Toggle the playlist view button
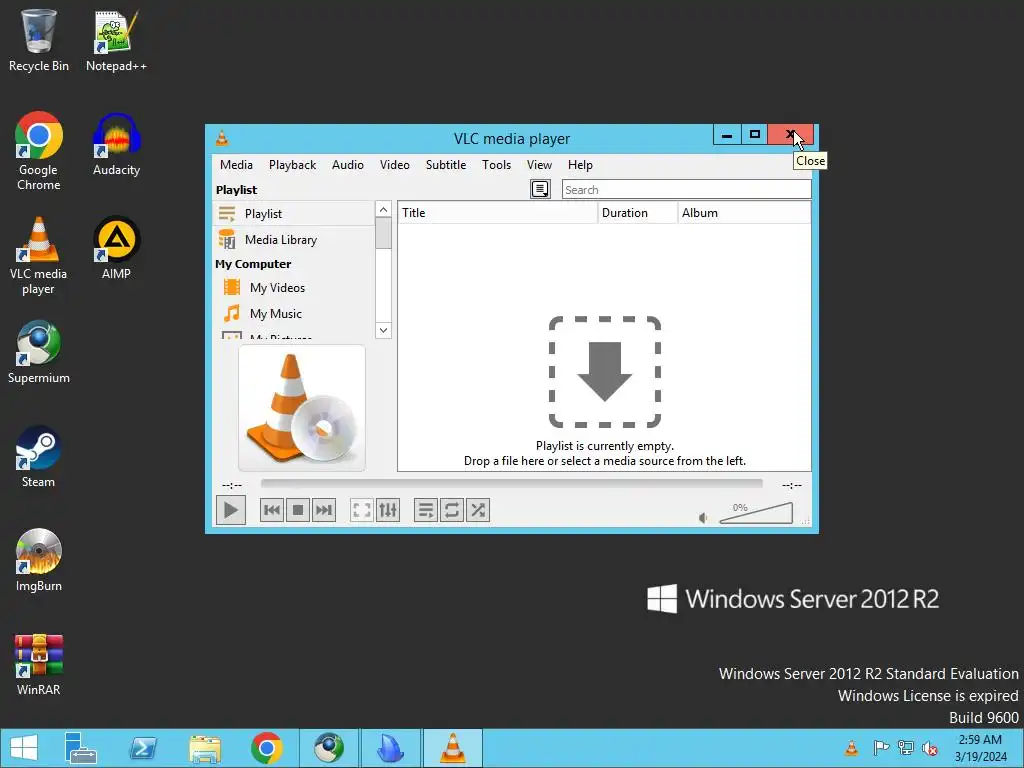 click(x=425, y=510)
